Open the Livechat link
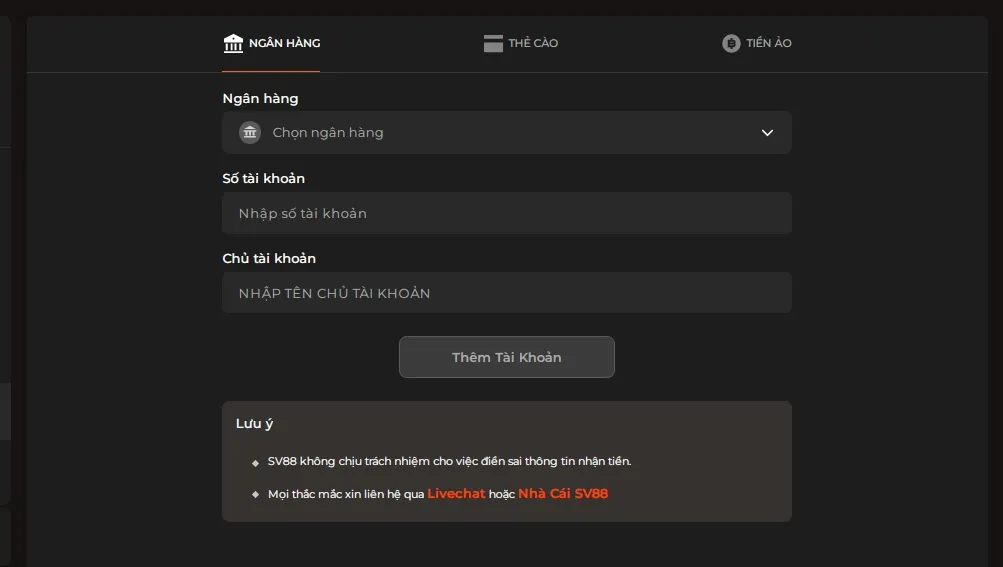Screen dimensions: 1003x567 pos(456,493)
